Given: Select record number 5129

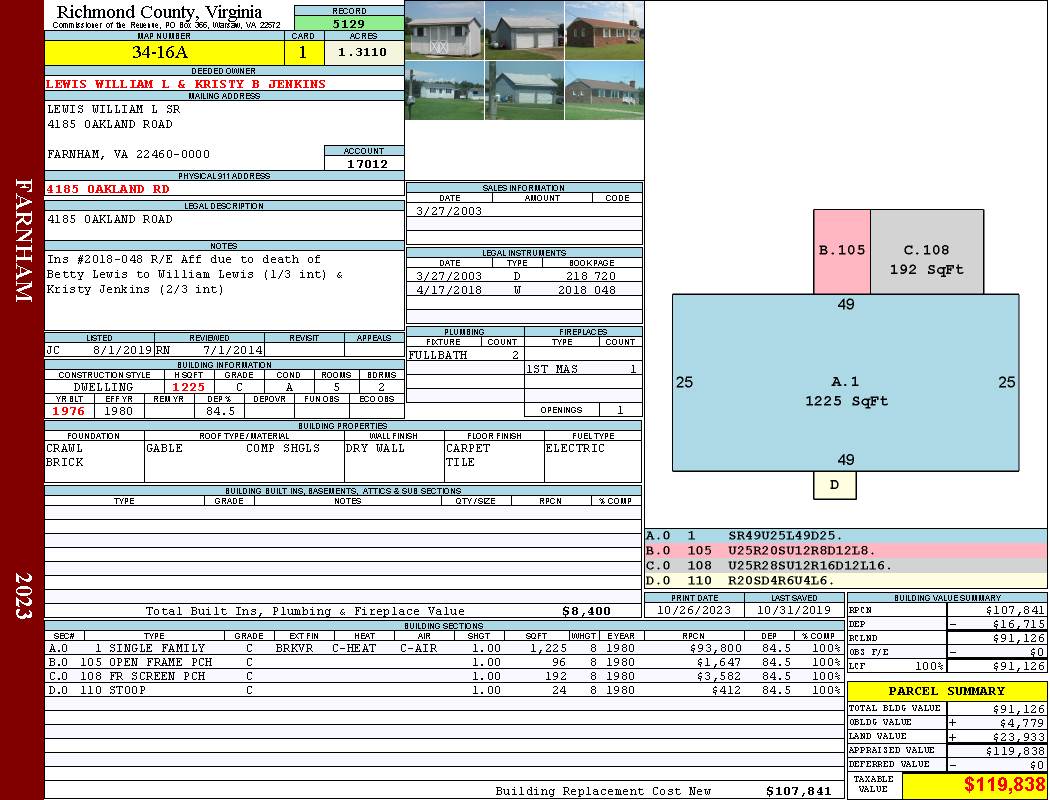Looking at the screenshot, I should pos(349,24).
